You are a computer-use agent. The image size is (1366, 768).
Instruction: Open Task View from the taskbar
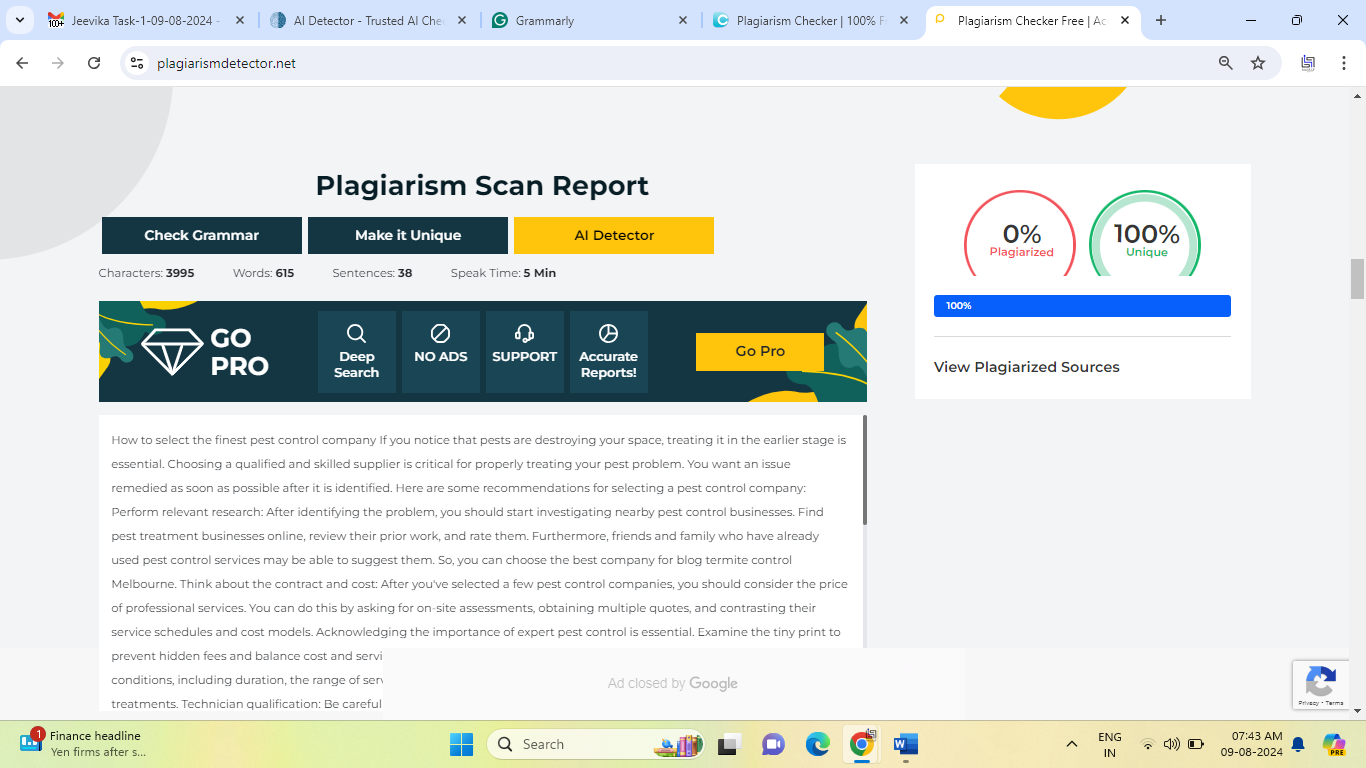[x=729, y=744]
